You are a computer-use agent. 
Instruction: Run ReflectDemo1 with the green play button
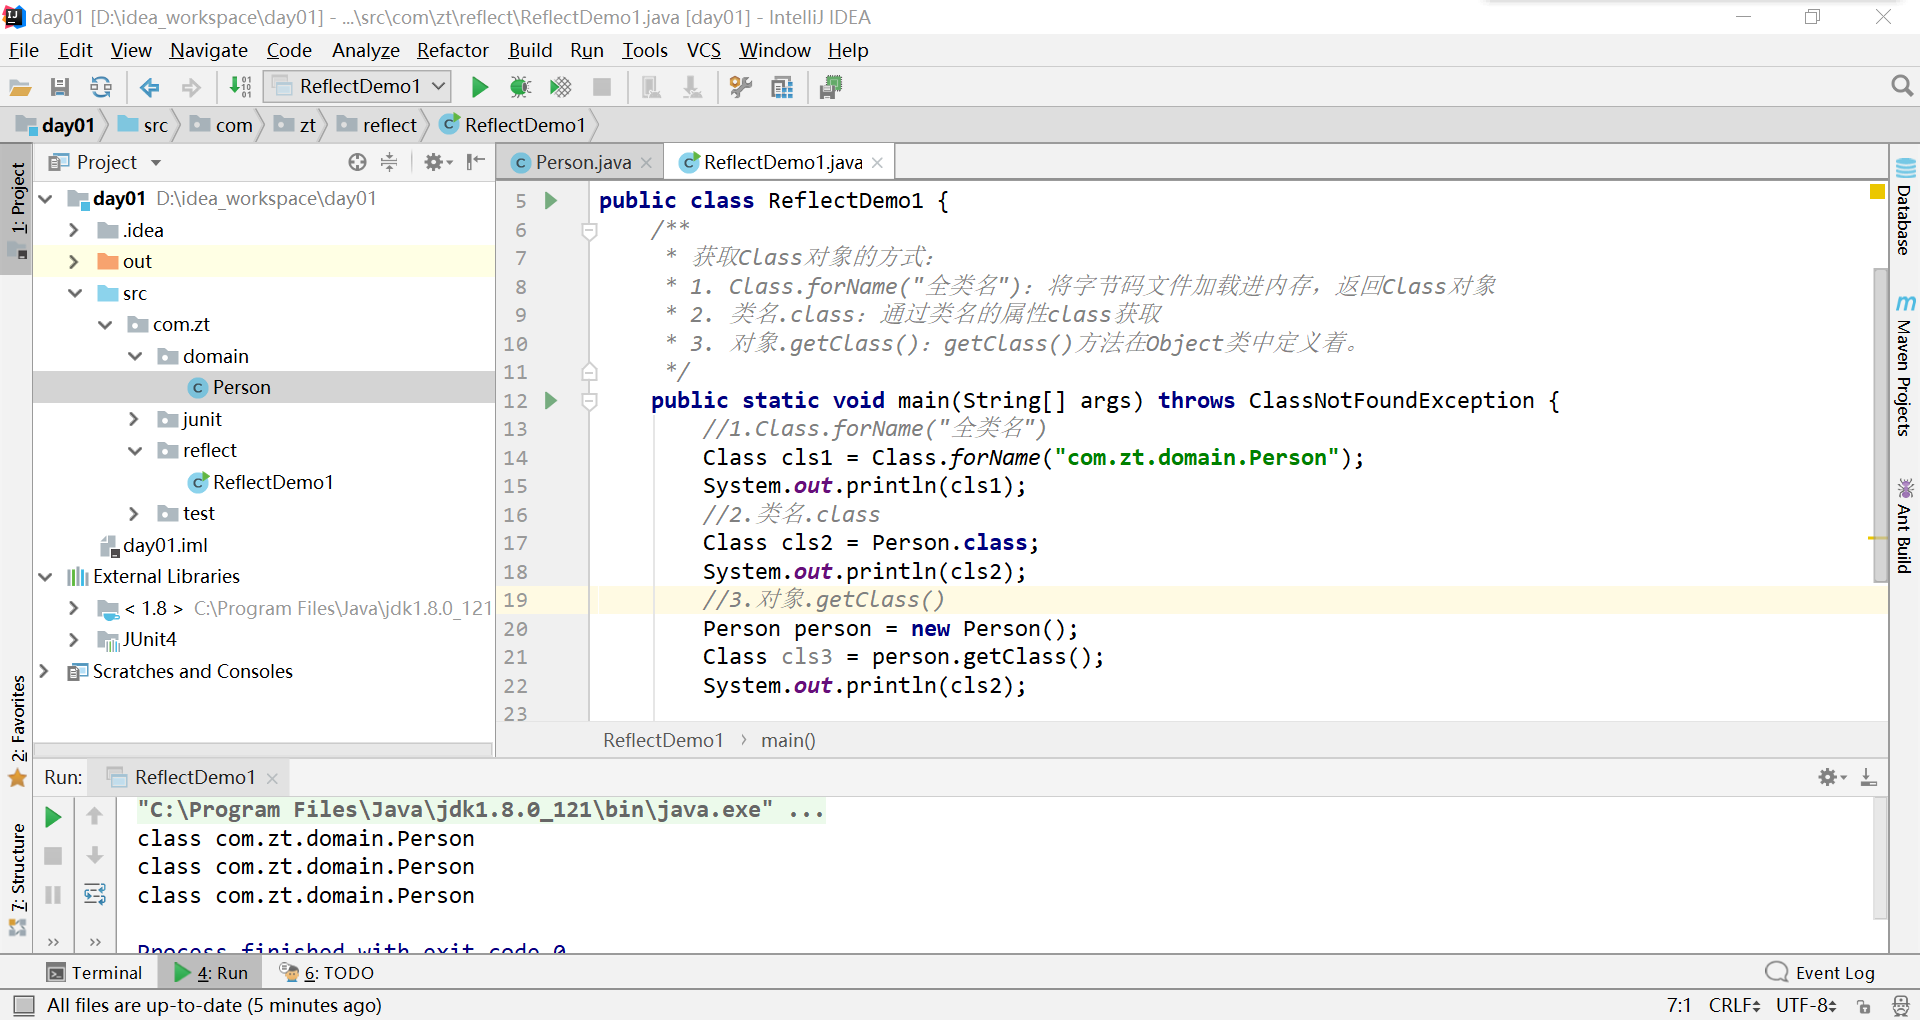[x=480, y=87]
